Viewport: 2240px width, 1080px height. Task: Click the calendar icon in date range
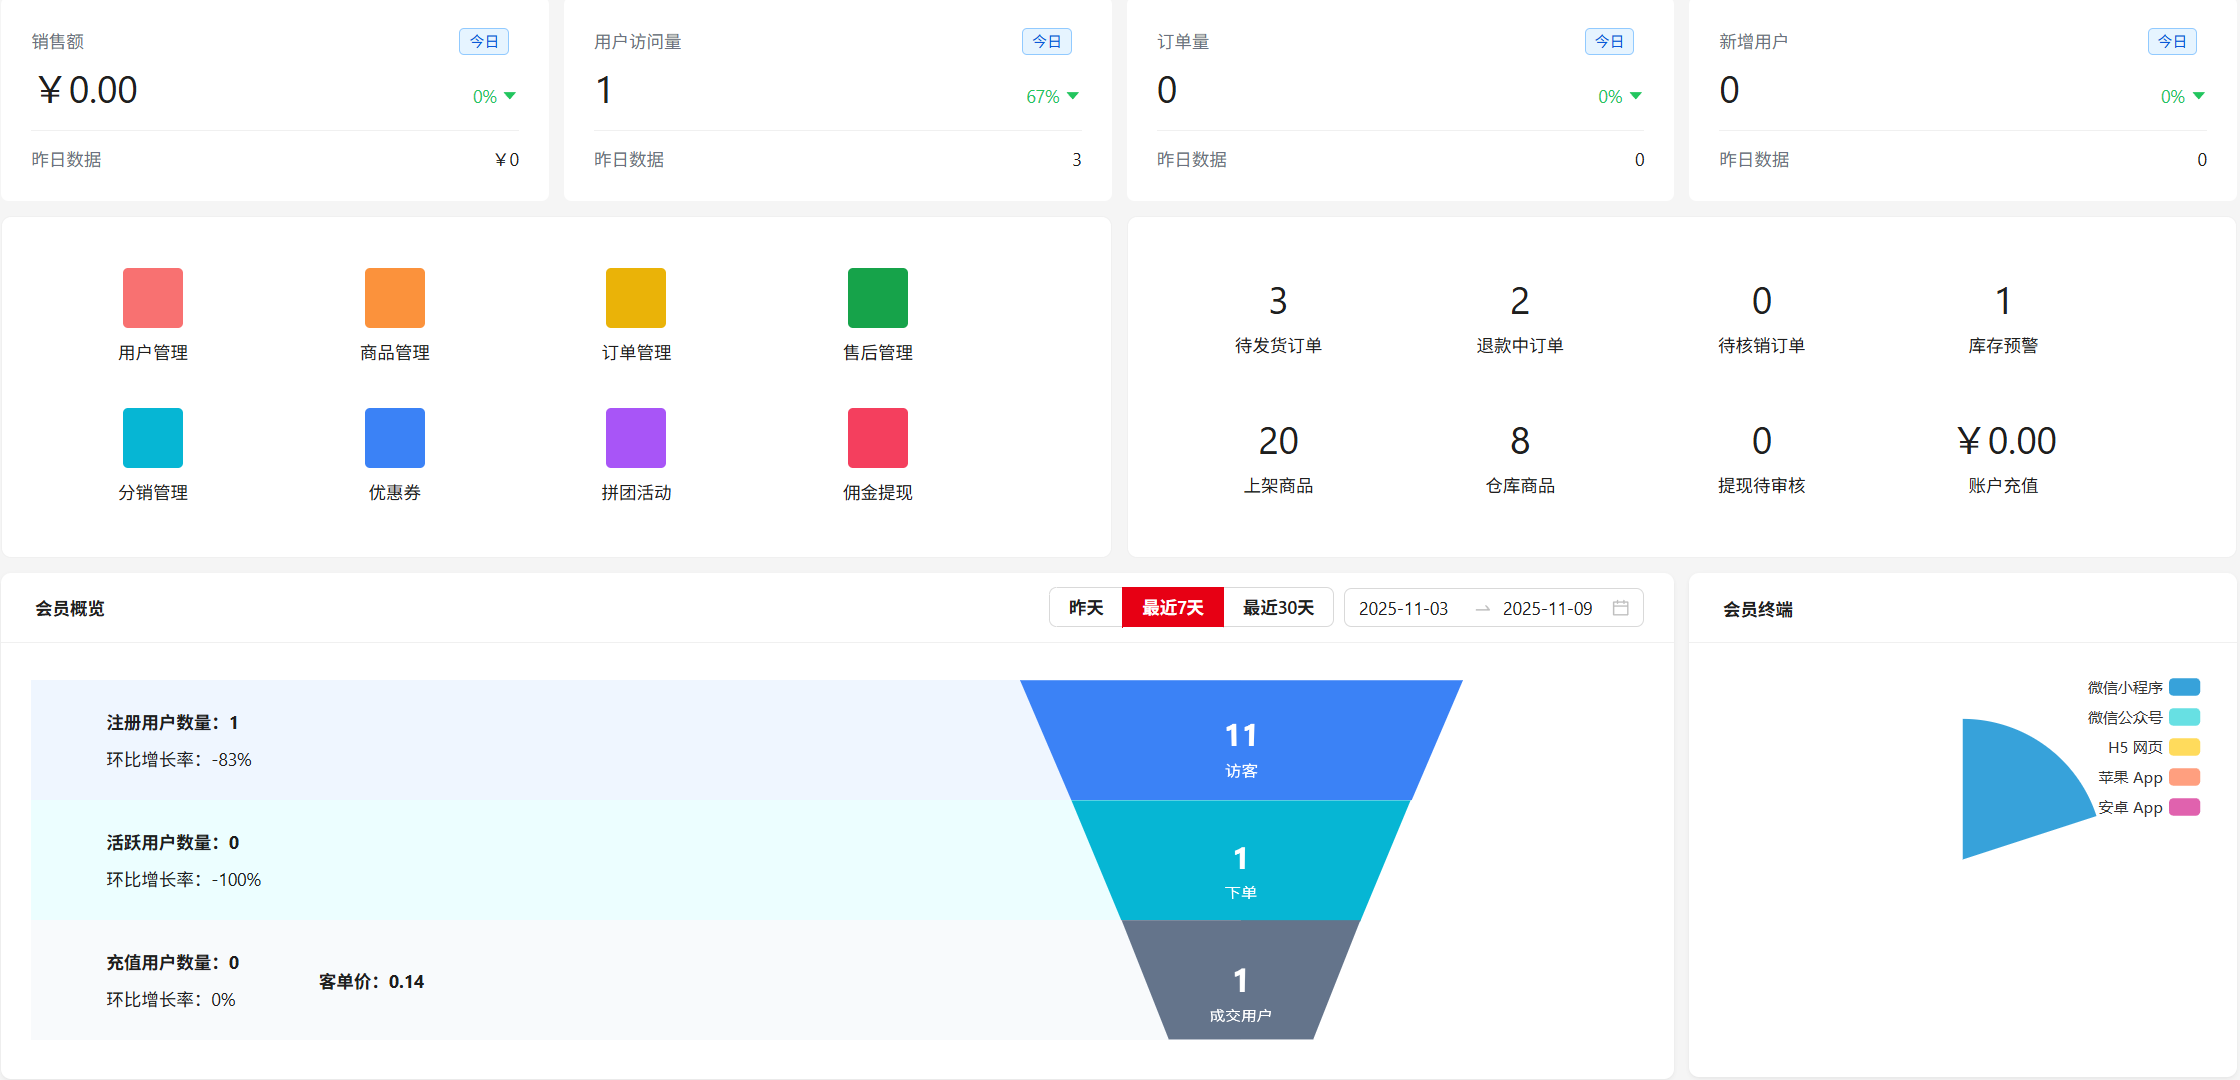pos(1620,608)
